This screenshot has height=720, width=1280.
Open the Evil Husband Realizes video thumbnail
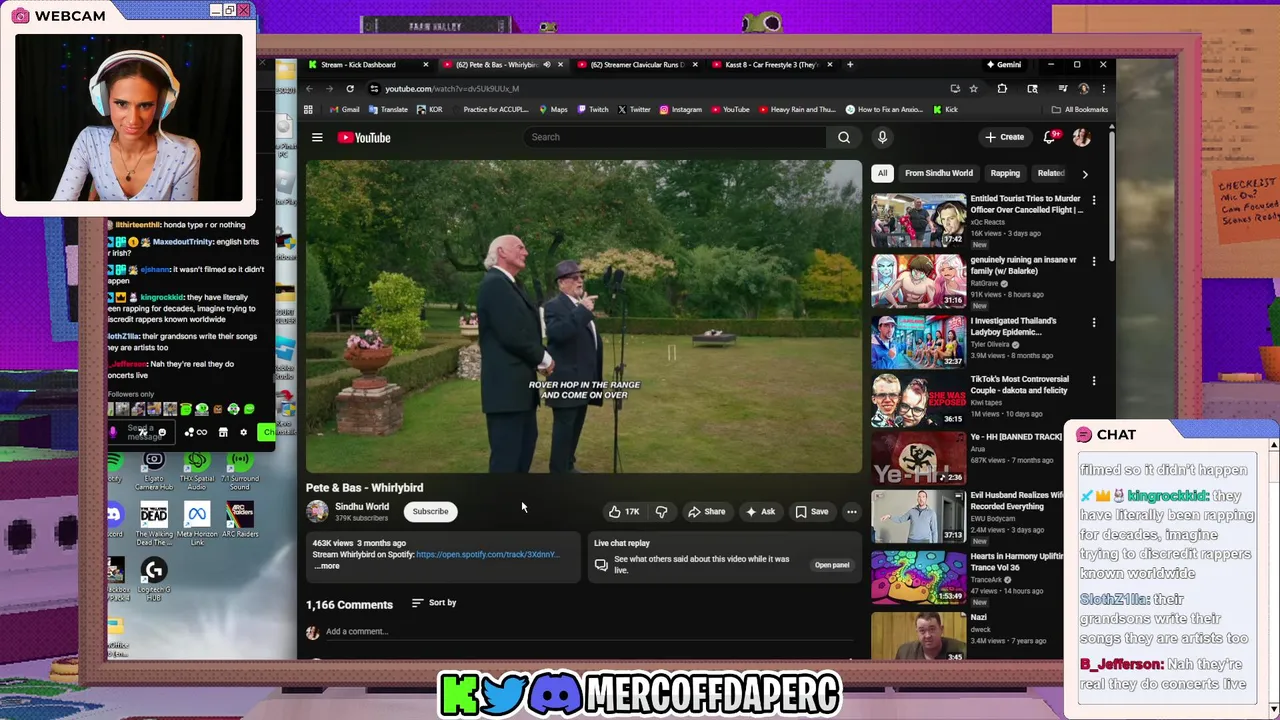click(918, 515)
